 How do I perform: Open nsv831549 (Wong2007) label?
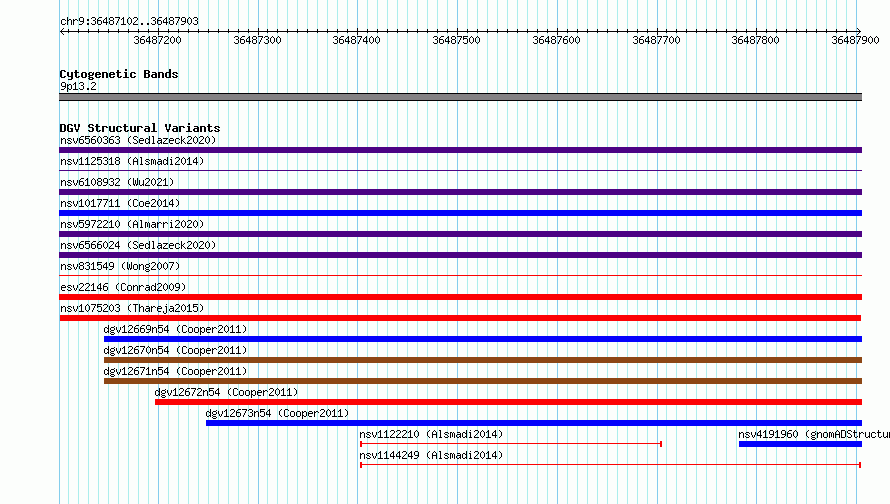point(120,266)
